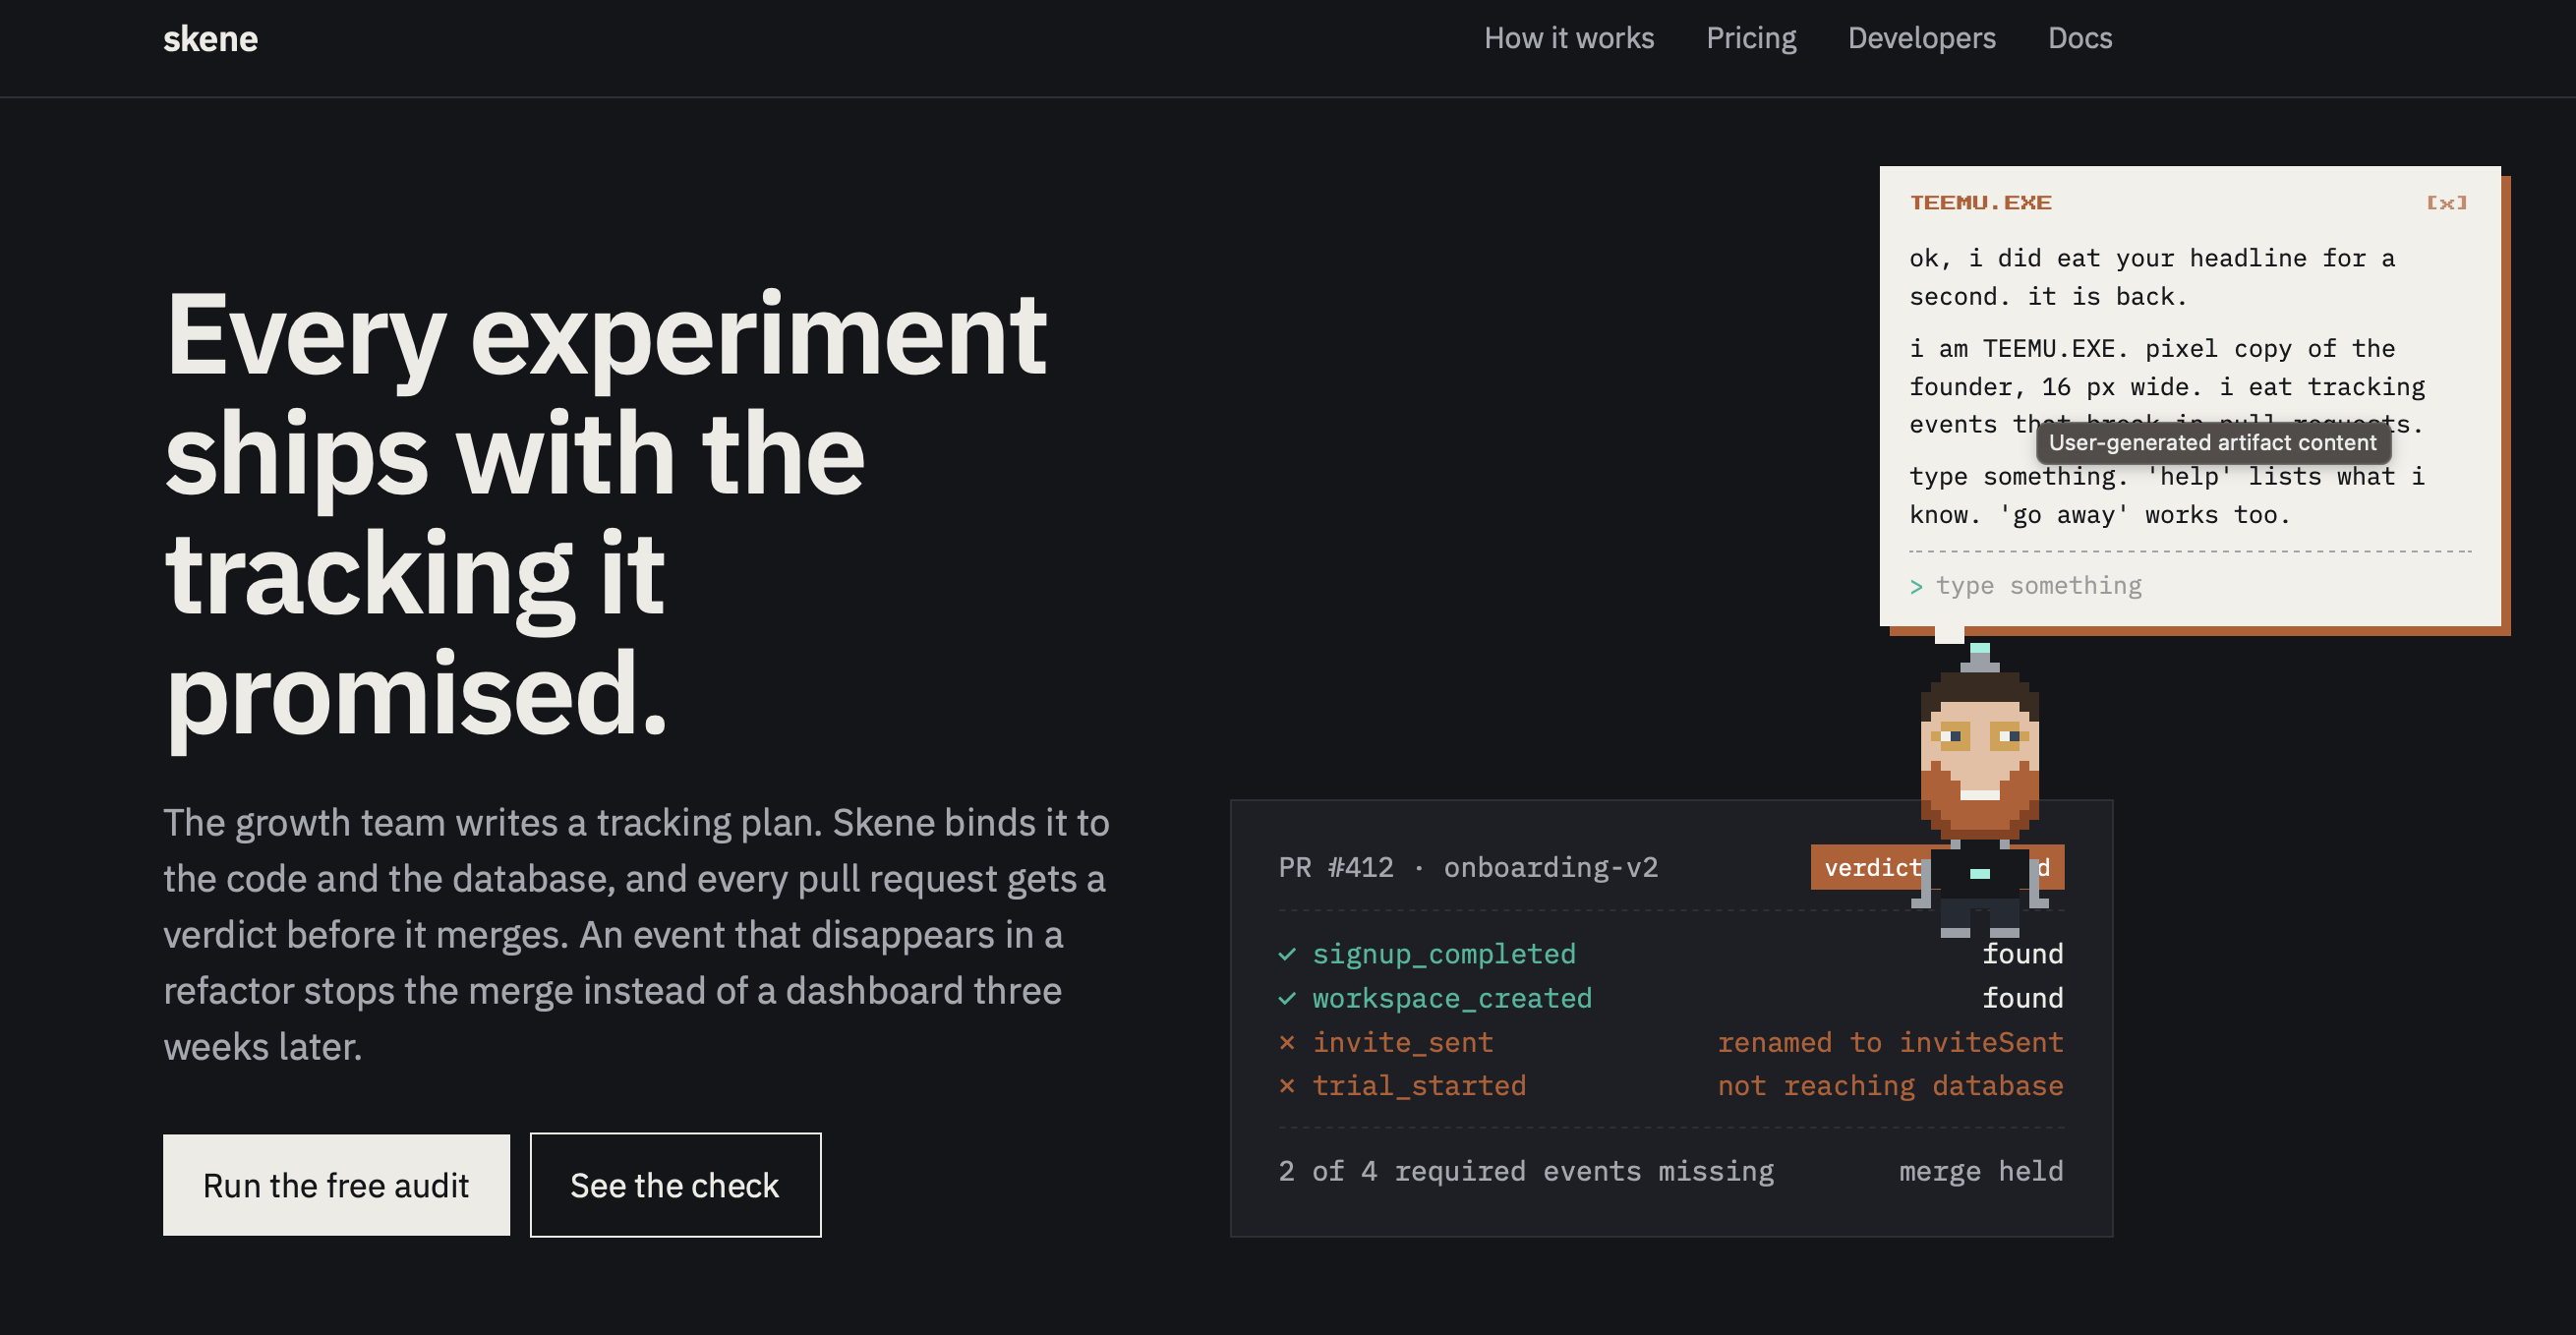Click the workspace_created event name
The width and height of the screenshot is (2576, 1335).
tap(1452, 998)
